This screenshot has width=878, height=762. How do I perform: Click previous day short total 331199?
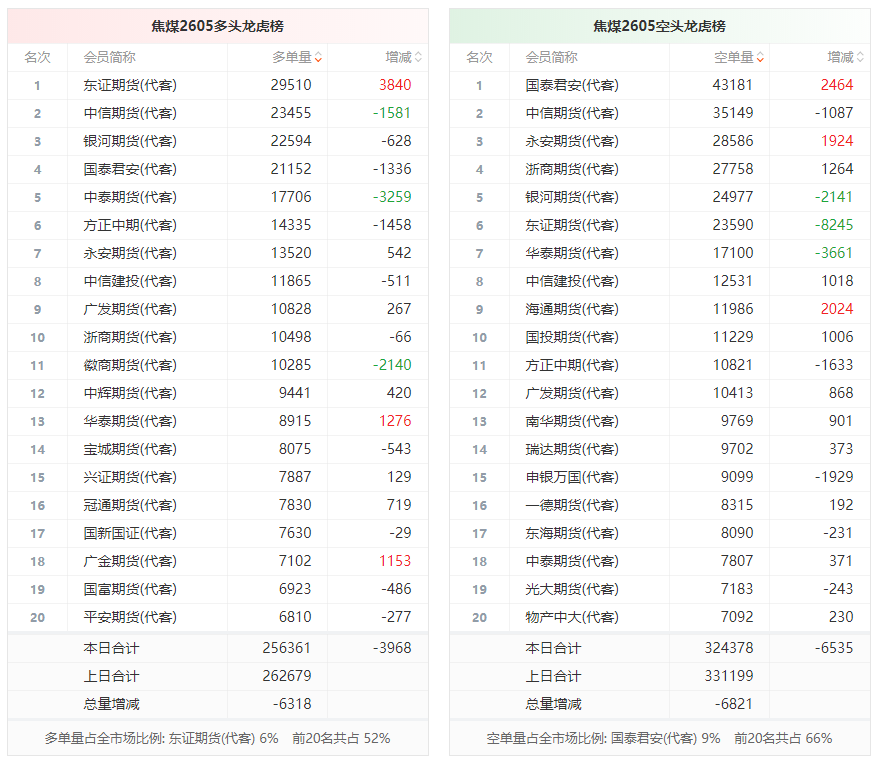[x=728, y=676]
